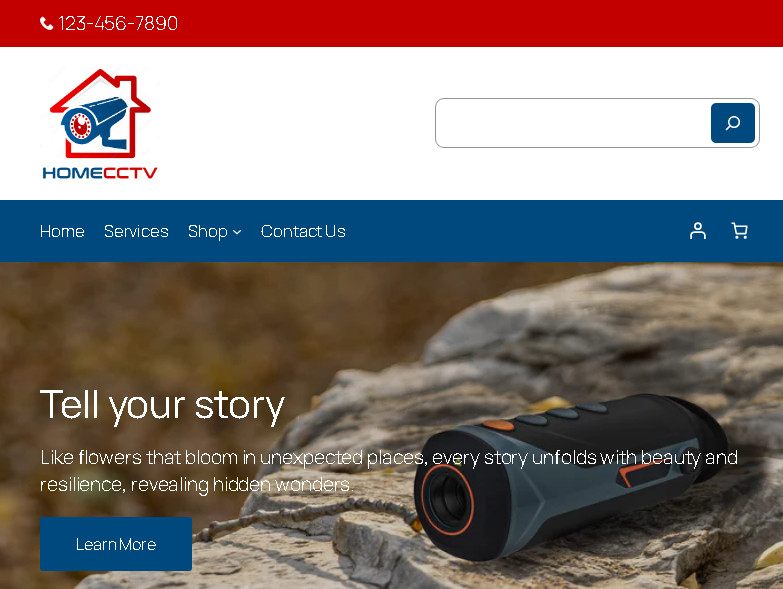Click the orange button atop the monocular
The width and height of the screenshot is (783, 589).
tap(498, 425)
